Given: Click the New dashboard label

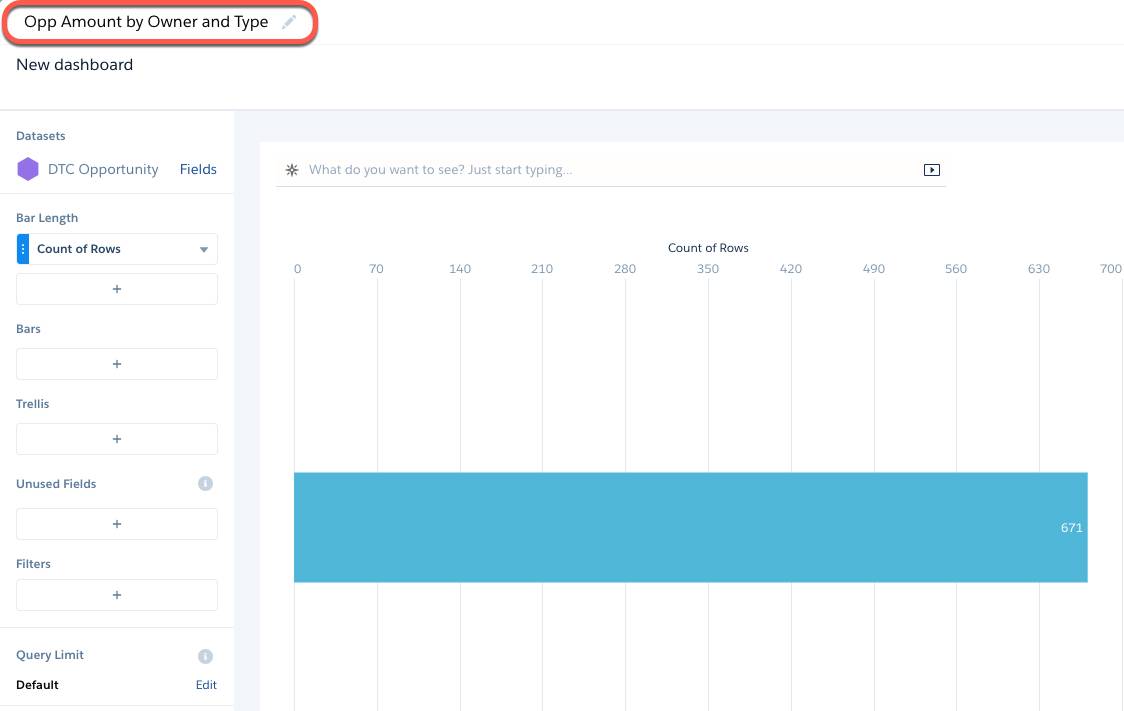Looking at the screenshot, I should (x=73, y=64).
